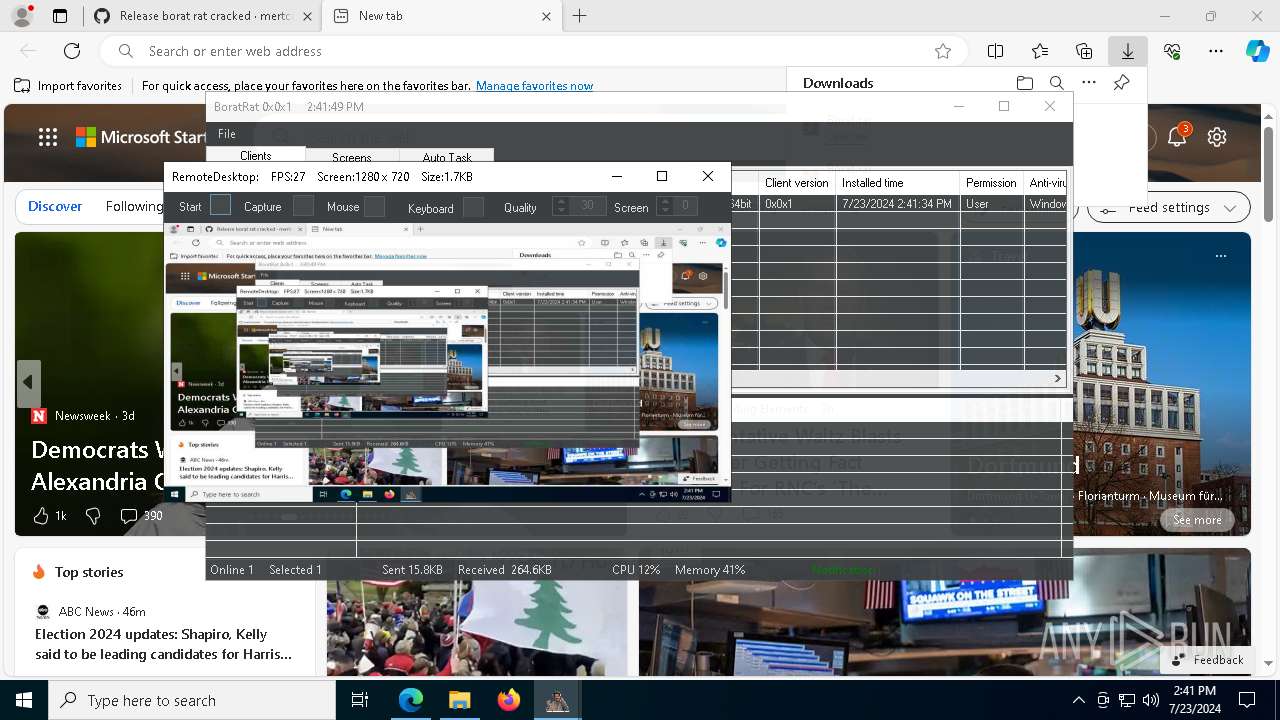Open the Action Center notifications icon

tap(1247, 701)
